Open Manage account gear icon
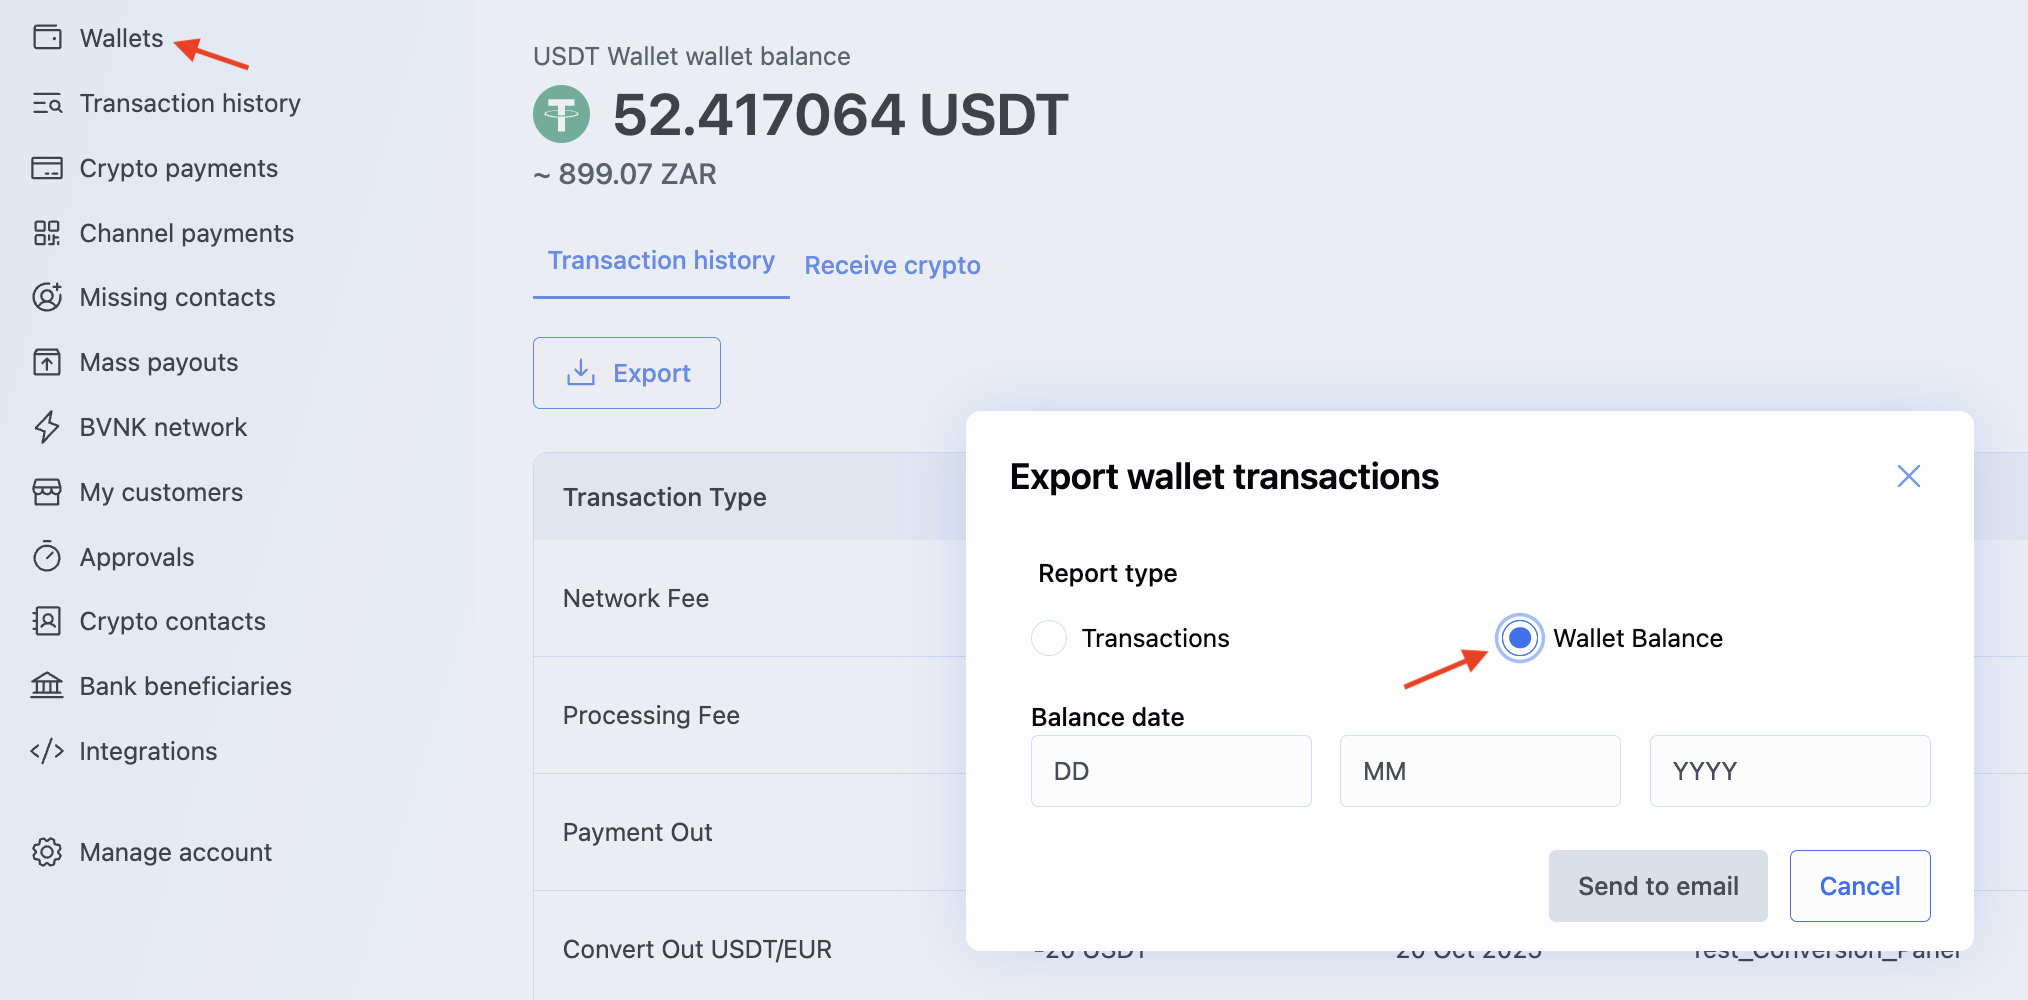Viewport: 2028px width, 1000px height. click(x=47, y=852)
